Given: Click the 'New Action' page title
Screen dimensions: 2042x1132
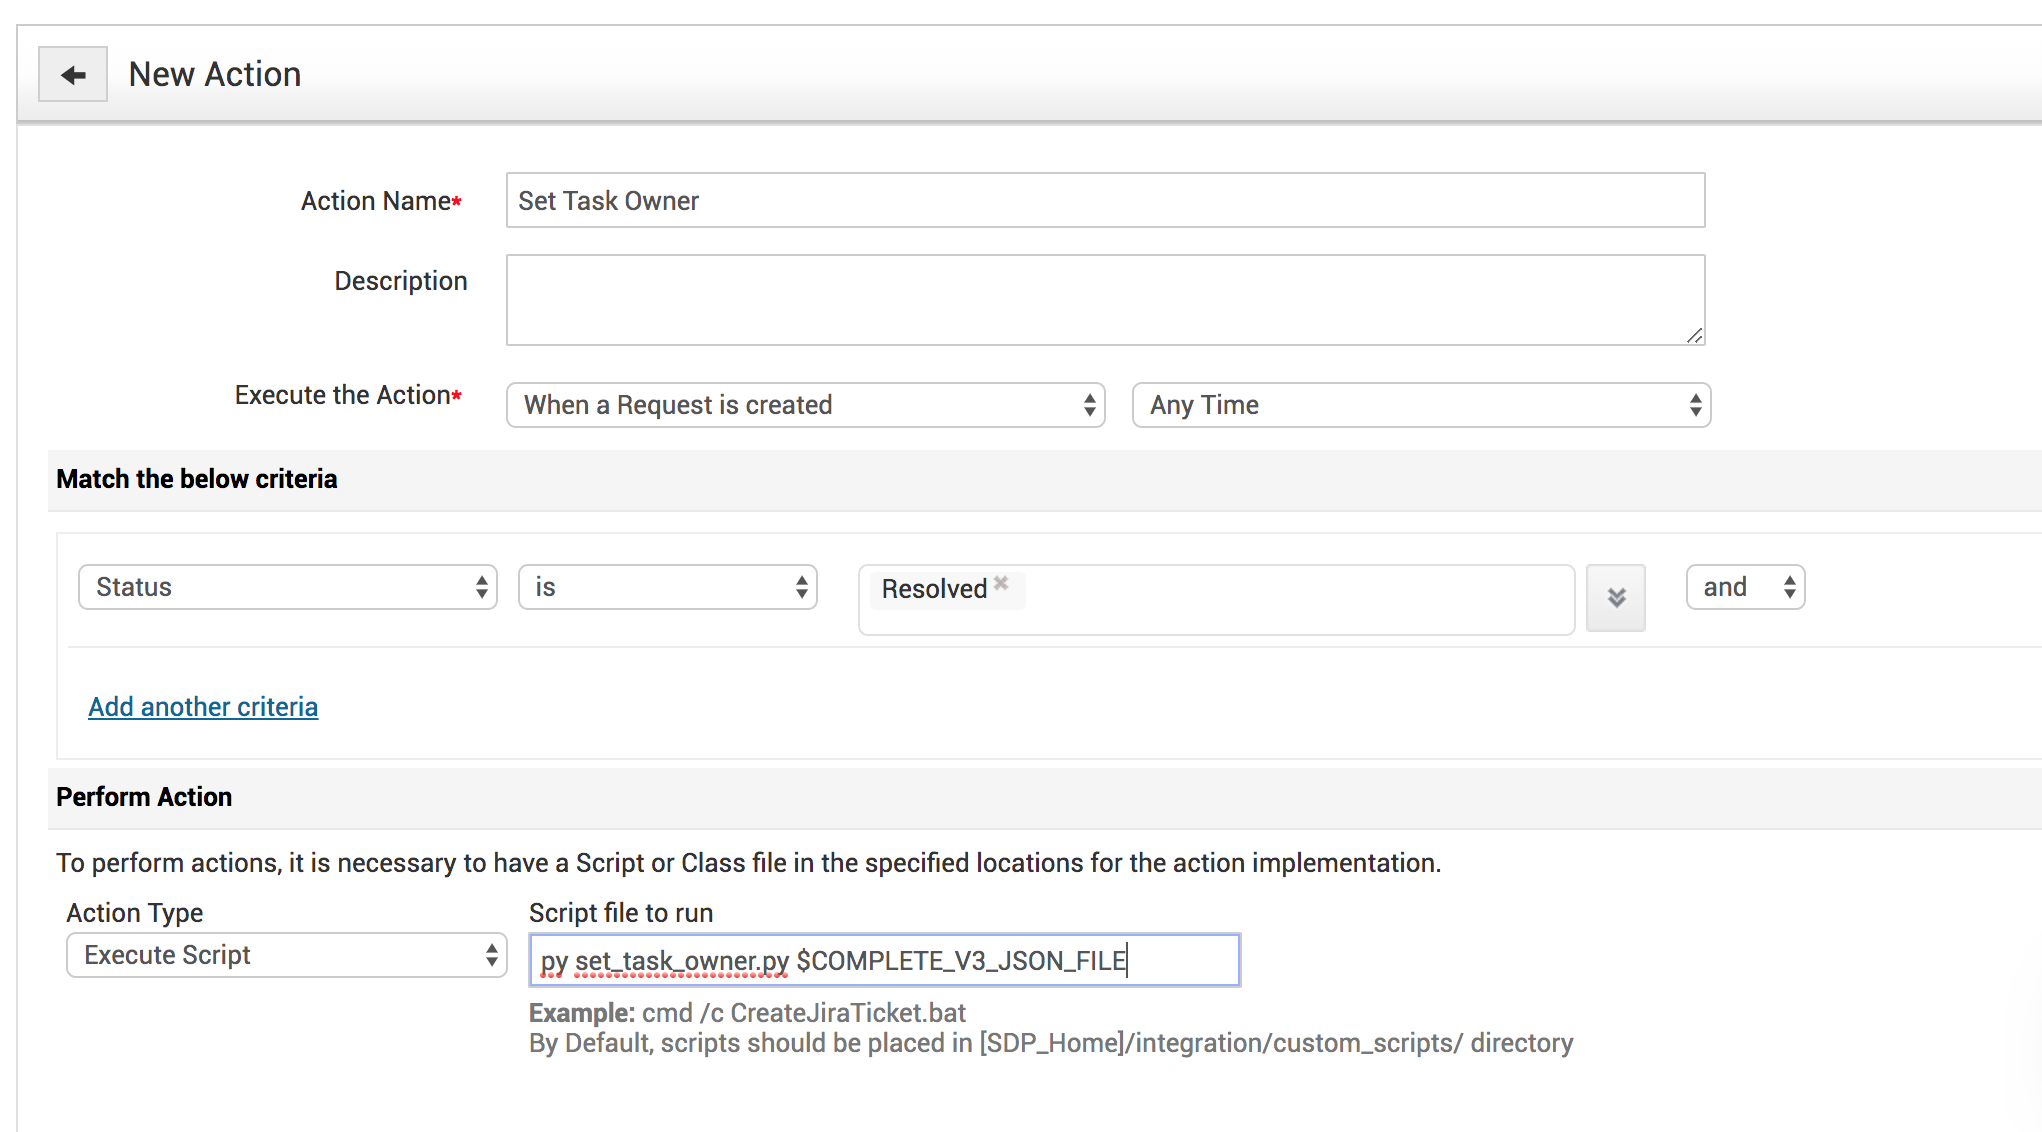Looking at the screenshot, I should coord(215,75).
